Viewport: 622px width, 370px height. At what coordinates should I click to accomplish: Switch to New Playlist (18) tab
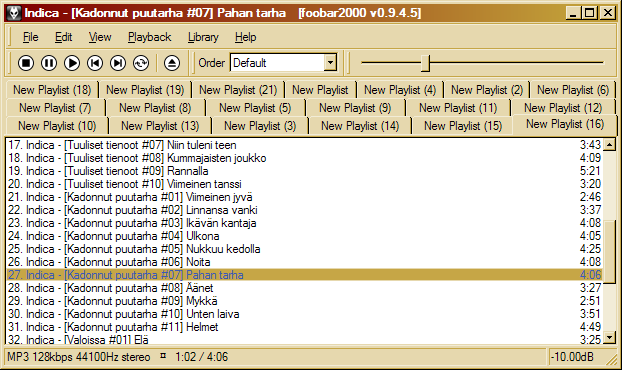click(x=52, y=90)
